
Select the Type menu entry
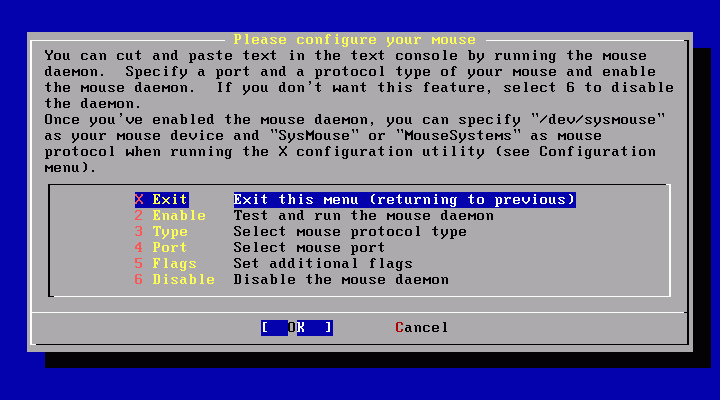(x=300, y=232)
